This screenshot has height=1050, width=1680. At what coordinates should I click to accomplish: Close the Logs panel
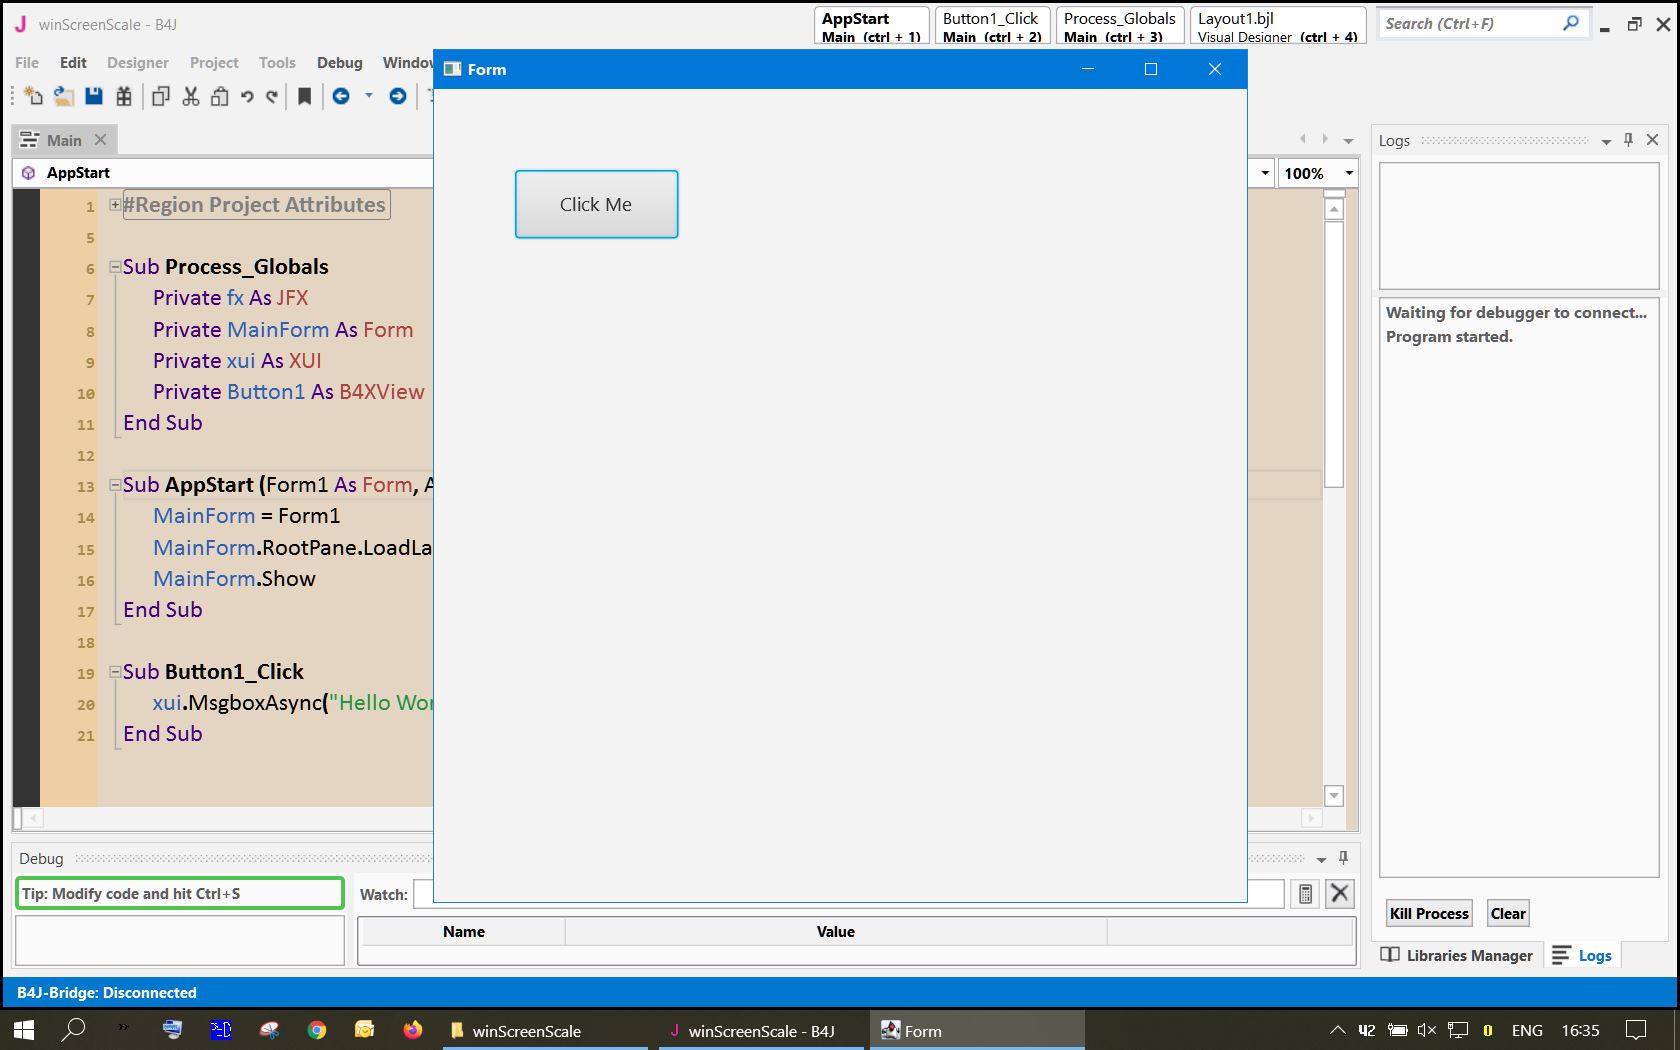coord(1652,140)
